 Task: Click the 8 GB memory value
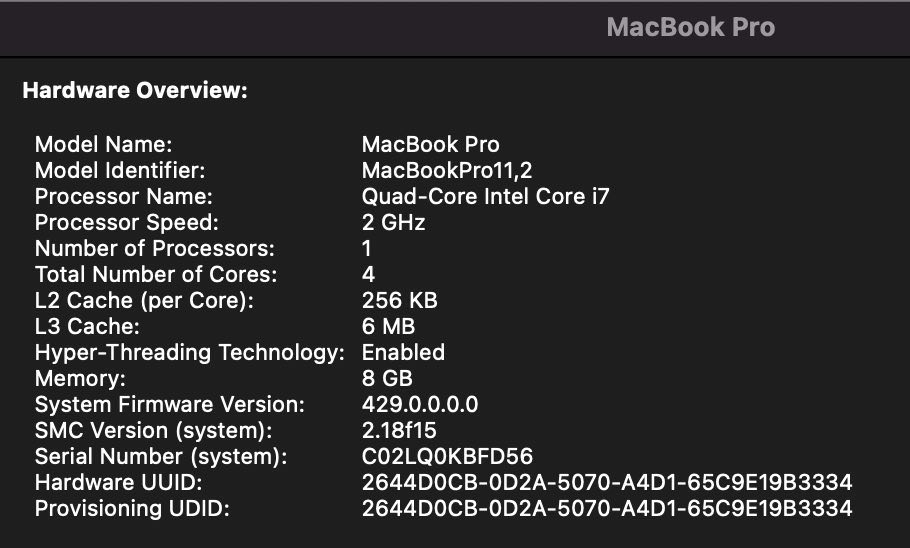pos(386,379)
